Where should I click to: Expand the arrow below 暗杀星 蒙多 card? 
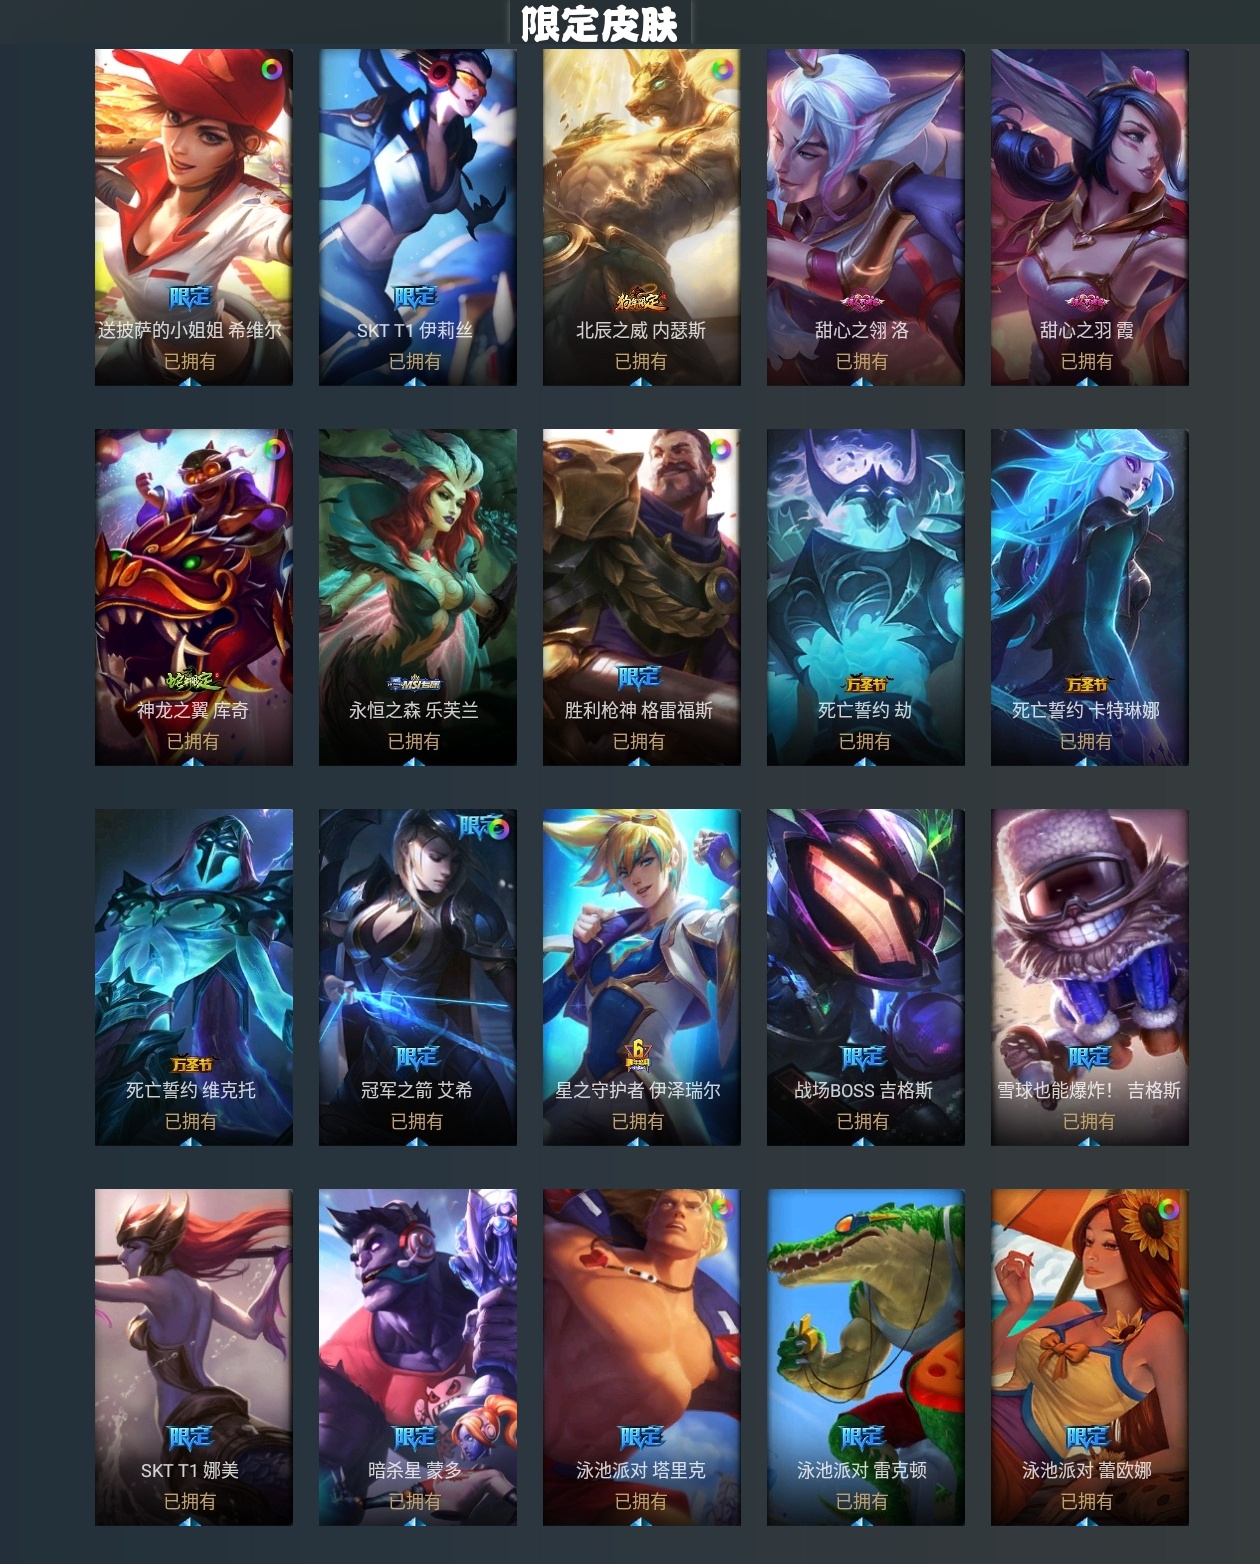[415, 1522]
